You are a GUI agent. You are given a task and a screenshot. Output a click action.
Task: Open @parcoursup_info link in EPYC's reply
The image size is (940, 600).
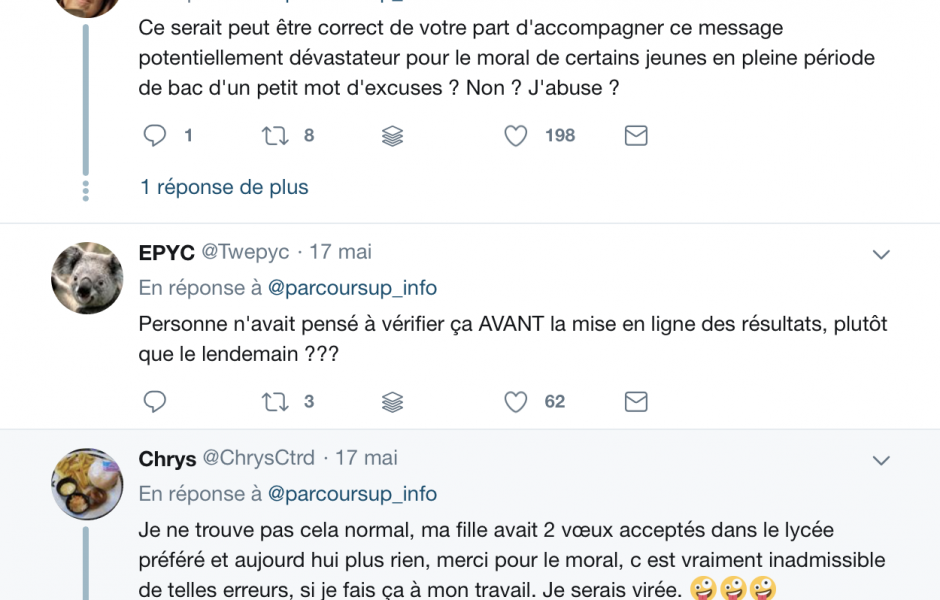[352, 288]
